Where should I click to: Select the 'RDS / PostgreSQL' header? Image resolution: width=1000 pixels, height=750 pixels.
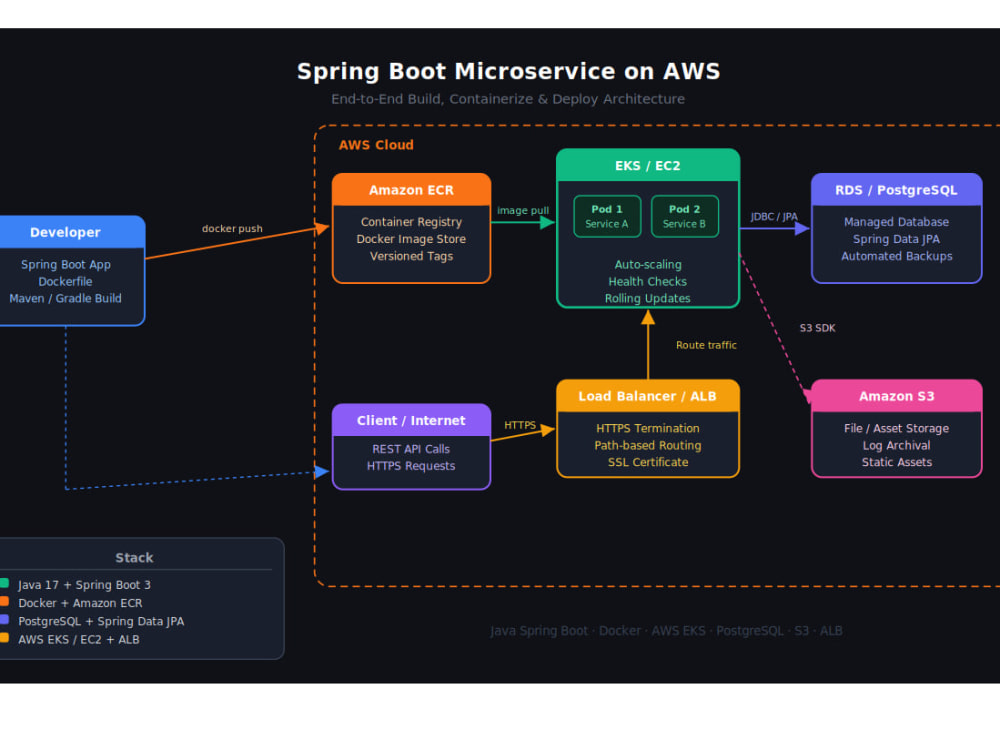coord(897,190)
